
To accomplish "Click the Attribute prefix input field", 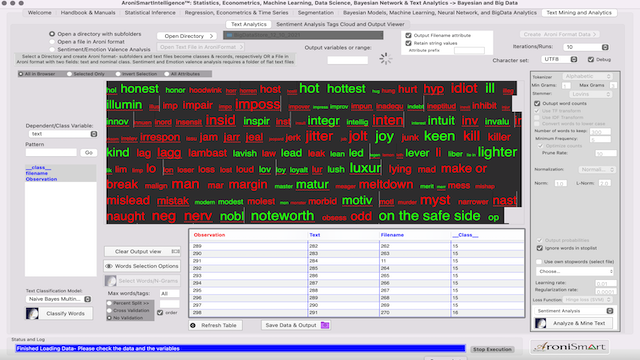I will click(469, 51).
